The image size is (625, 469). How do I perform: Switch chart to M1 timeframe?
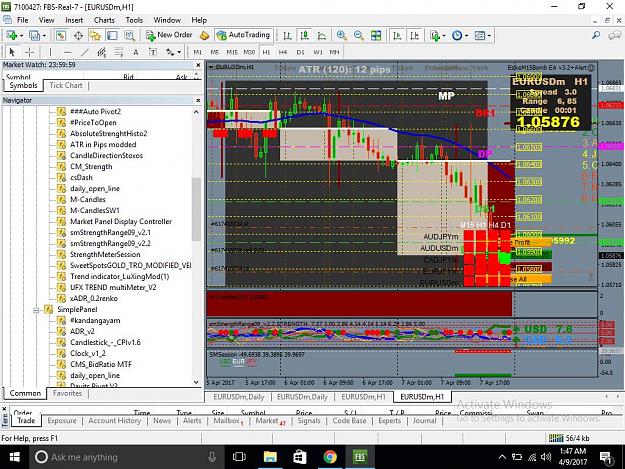click(197, 52)
